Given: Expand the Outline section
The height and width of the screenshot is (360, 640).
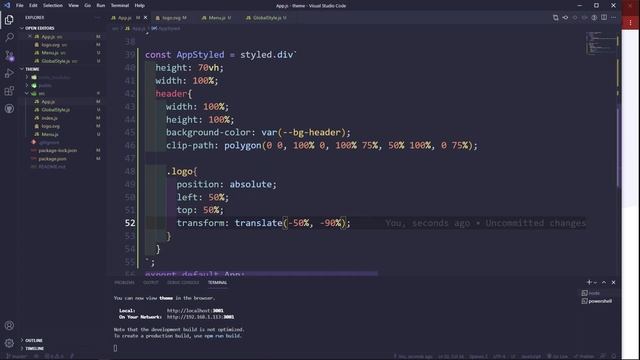Looking at the screenshot, I should coord(33,340).
